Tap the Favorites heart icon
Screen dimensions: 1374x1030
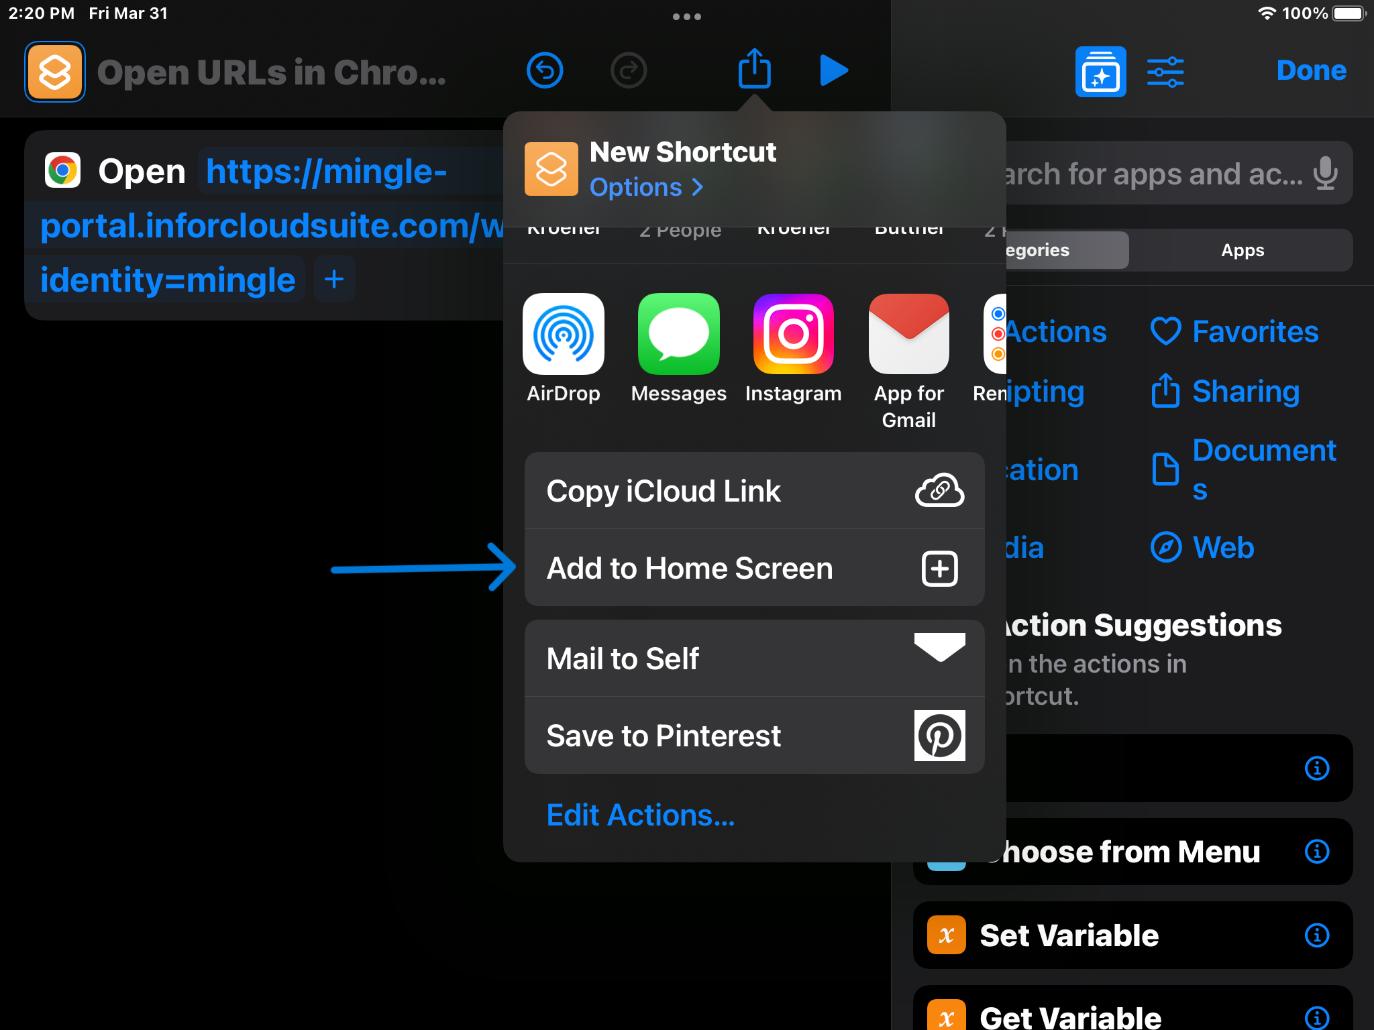(x=1166, y=331)
